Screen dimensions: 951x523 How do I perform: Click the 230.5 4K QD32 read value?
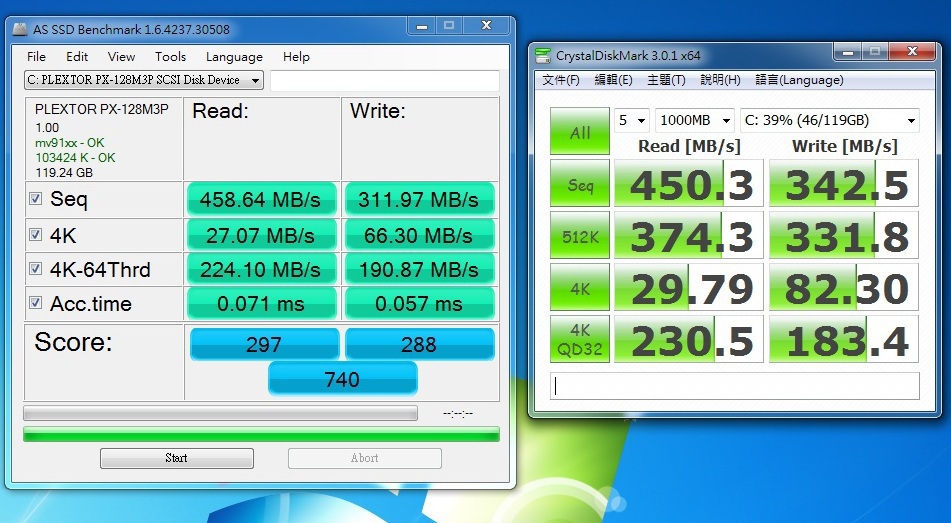[x=689, y=339]
